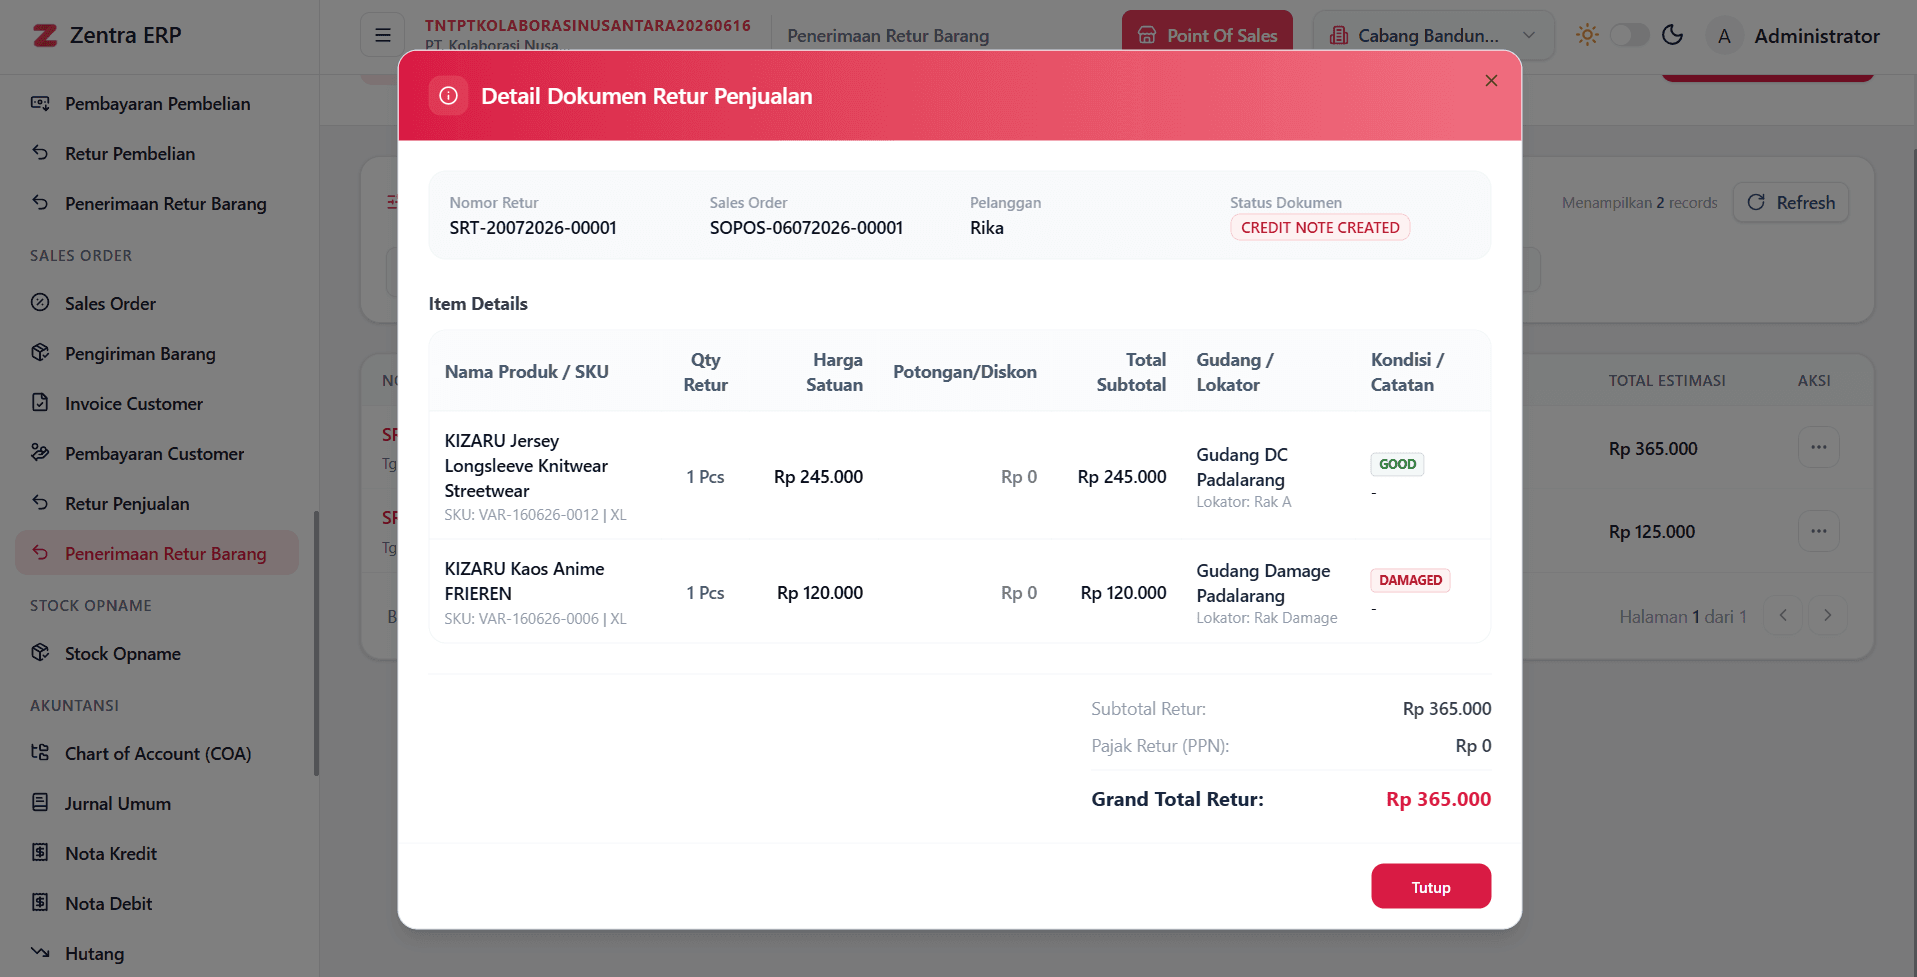The image size is (1917, 977).
Task: Select active Penerimaan Retur Barang item under Sales Order
Action: coord(158,553)
